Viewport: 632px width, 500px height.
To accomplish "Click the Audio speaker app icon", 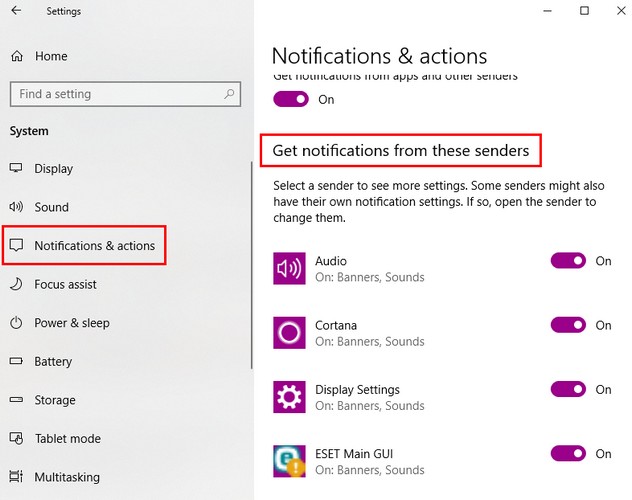I will 289,268.
